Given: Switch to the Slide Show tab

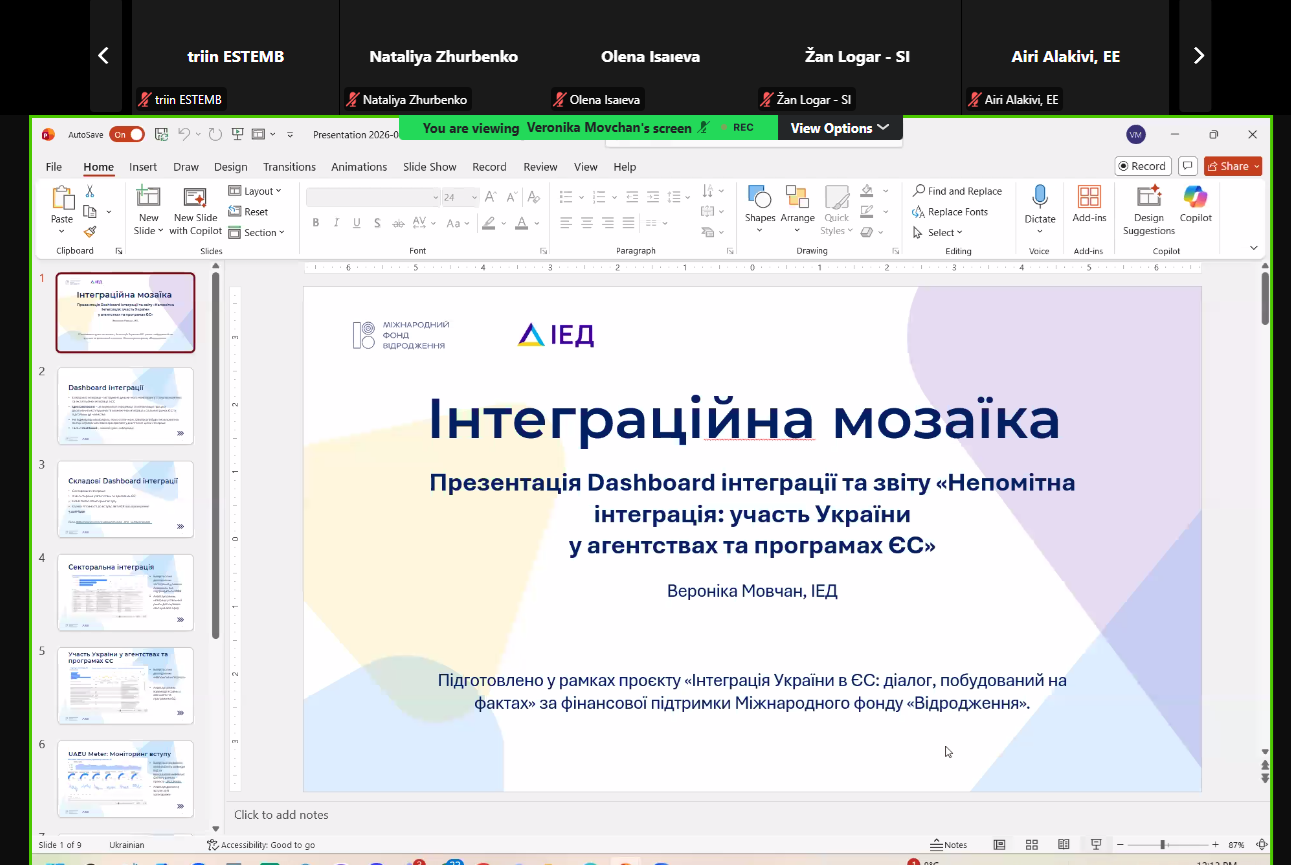Looking at the screenshot, I should [x=429, y=167].
